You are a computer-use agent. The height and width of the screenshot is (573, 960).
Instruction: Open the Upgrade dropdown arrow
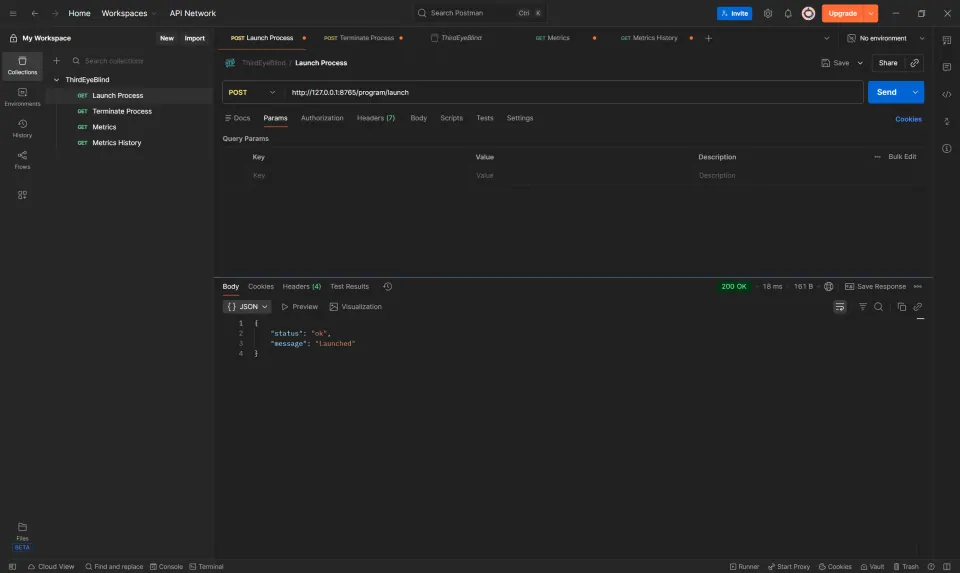tap(871, 13)
